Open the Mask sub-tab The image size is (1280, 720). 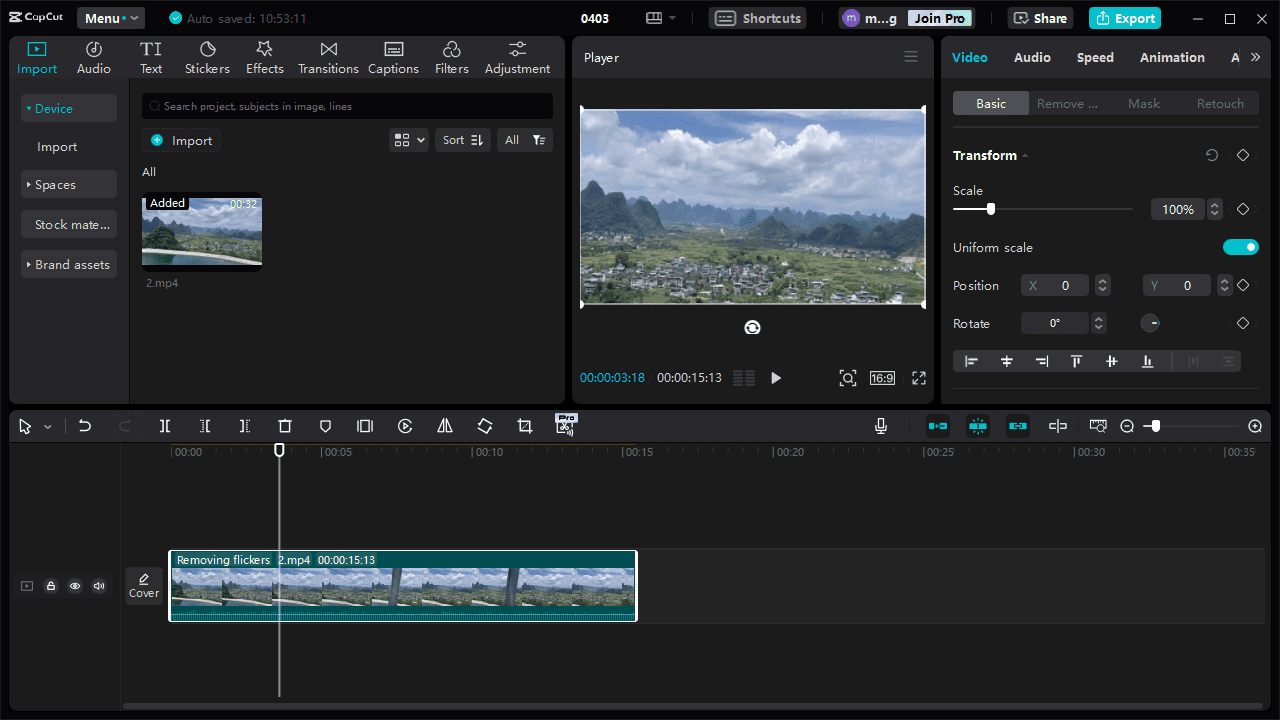click(1144, 103)
